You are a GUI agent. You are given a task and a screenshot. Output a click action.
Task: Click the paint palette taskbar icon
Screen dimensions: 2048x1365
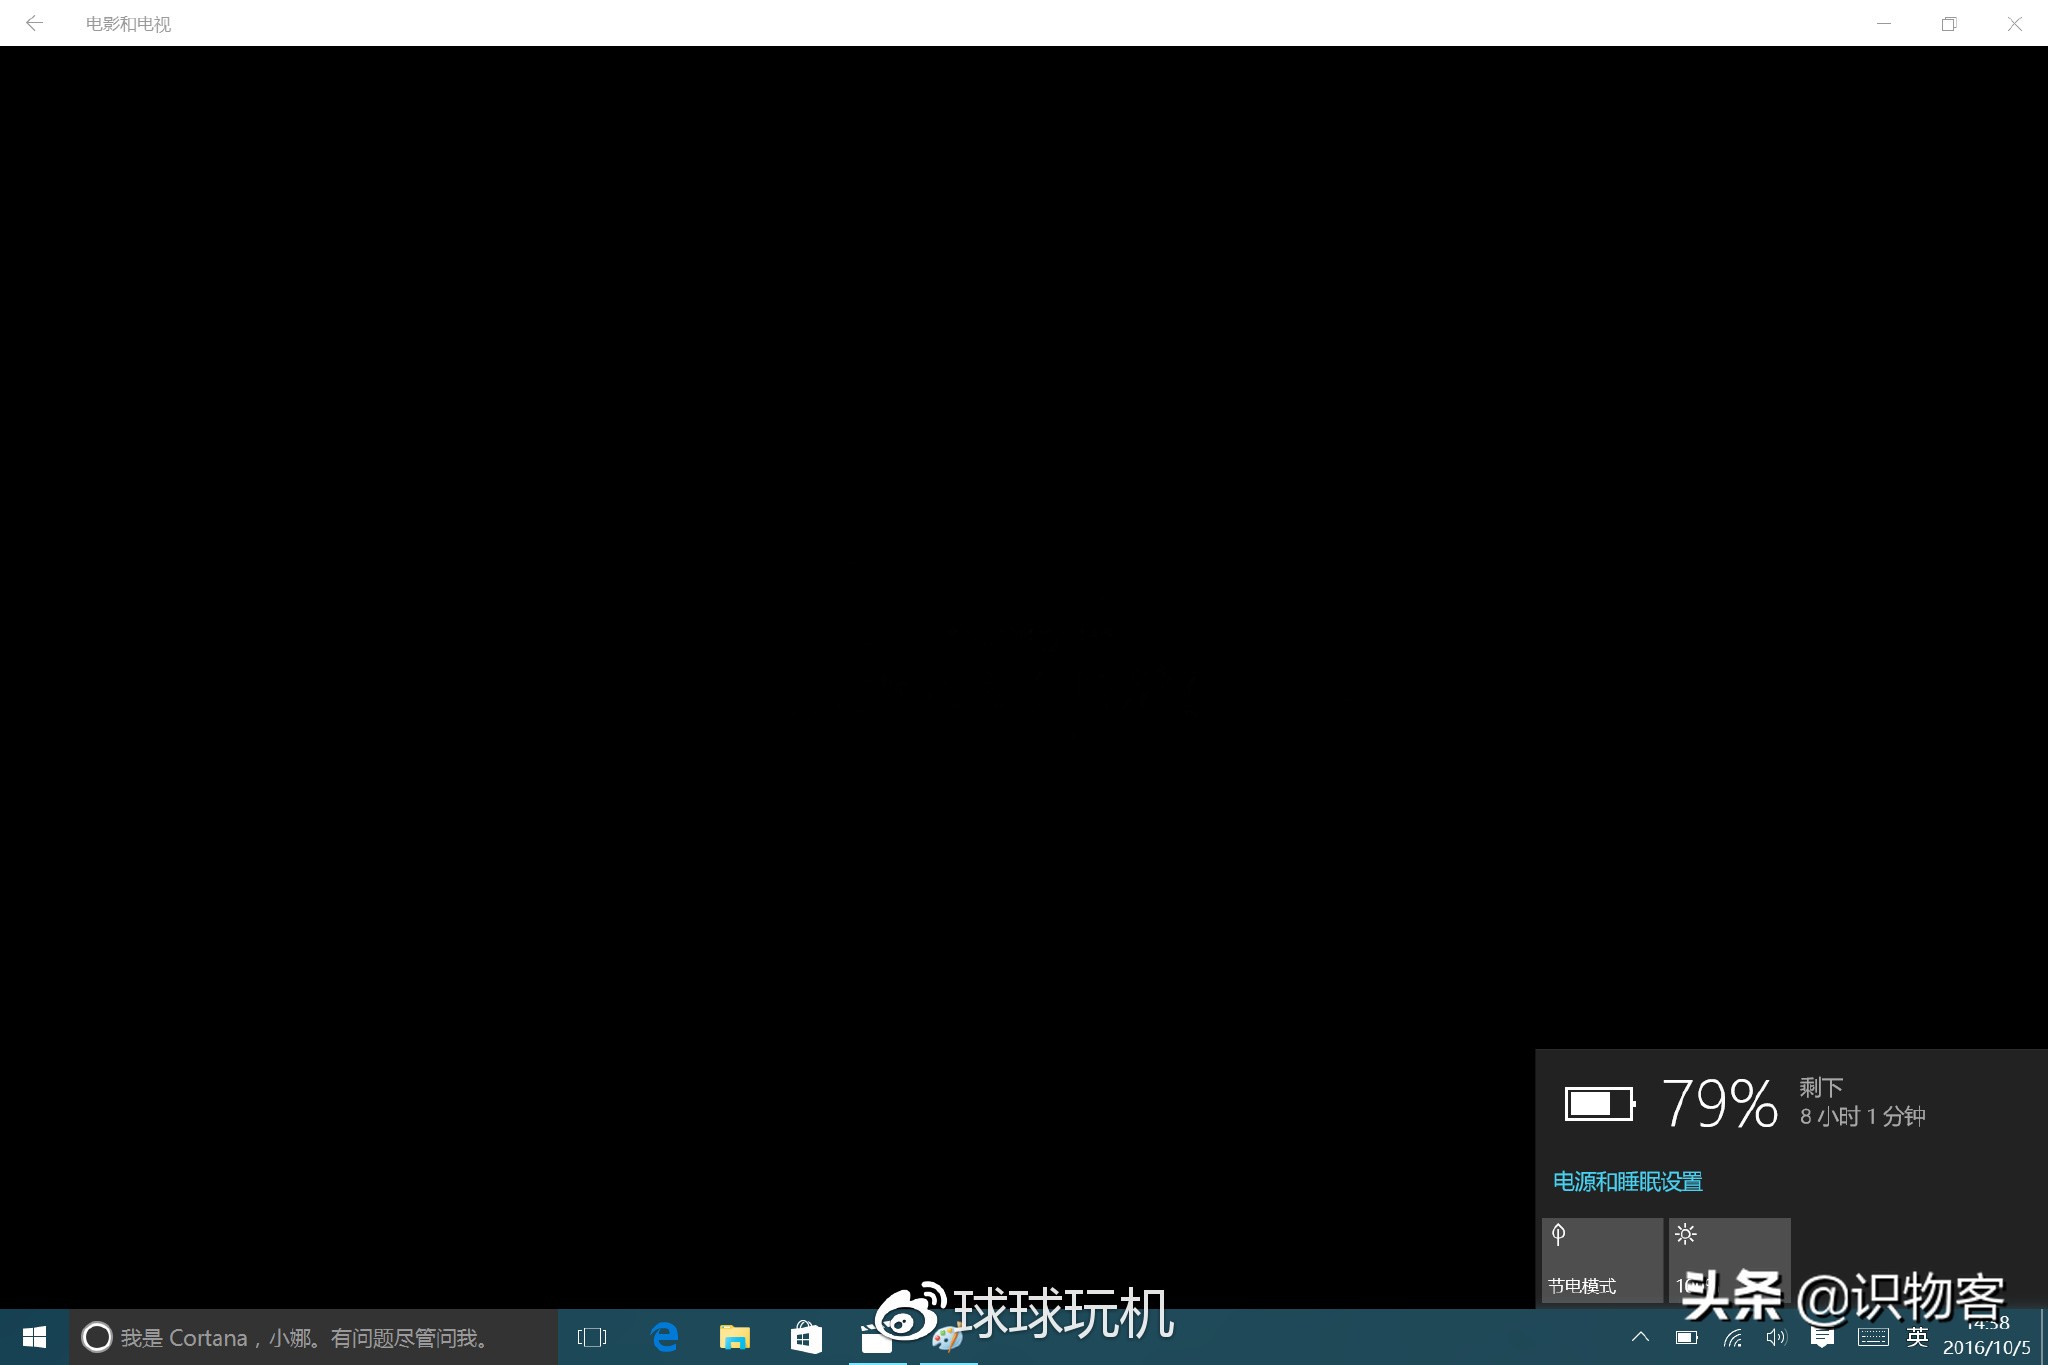coord(948,1339)
